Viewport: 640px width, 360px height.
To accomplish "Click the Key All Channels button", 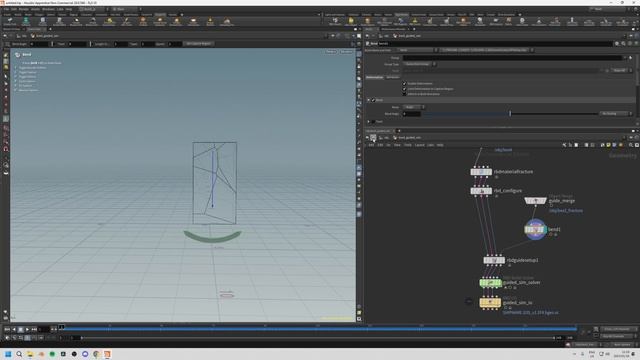I will [x=616, y=336].
